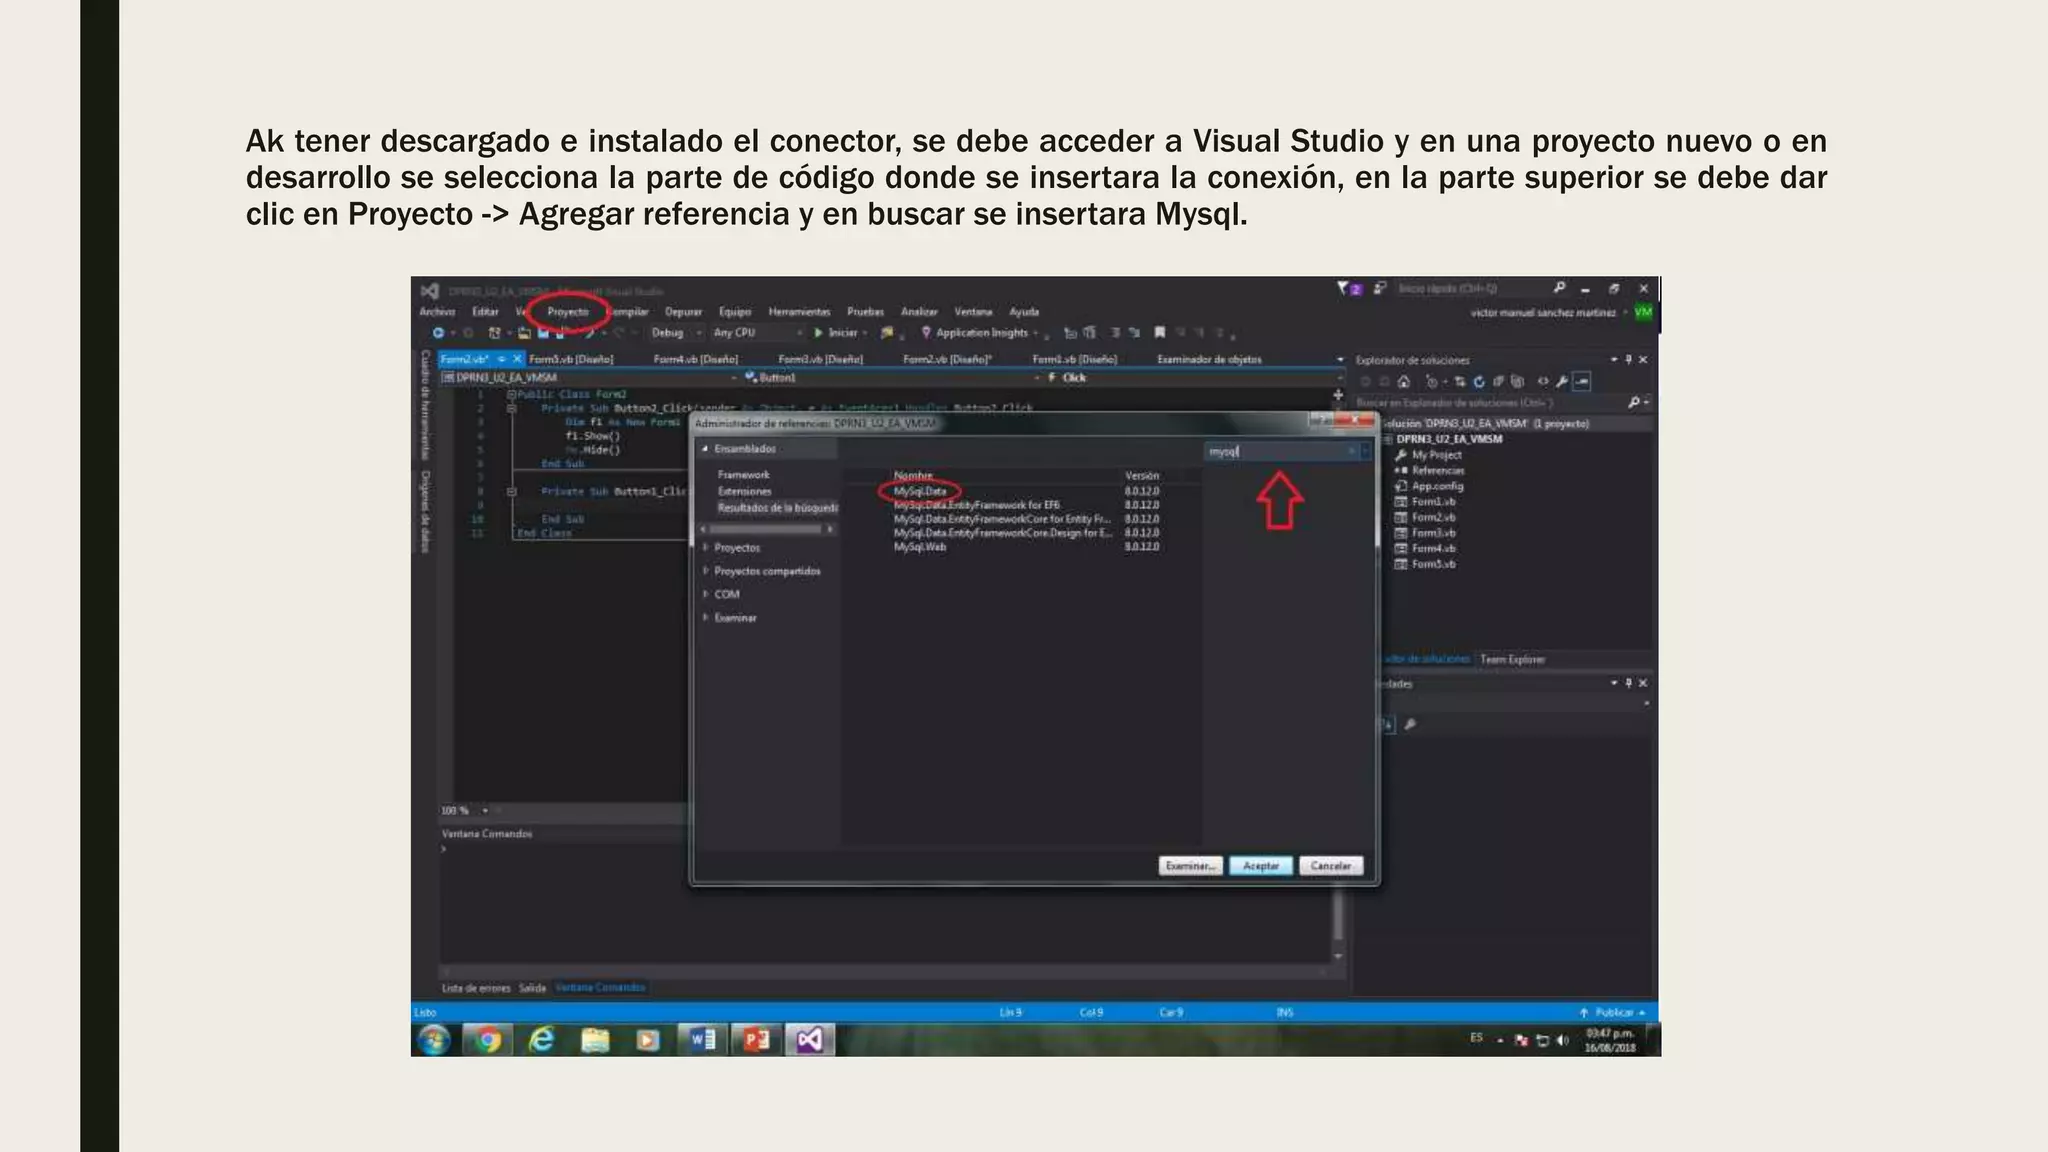Collapse the Ensamblados section

pos(704,449)
